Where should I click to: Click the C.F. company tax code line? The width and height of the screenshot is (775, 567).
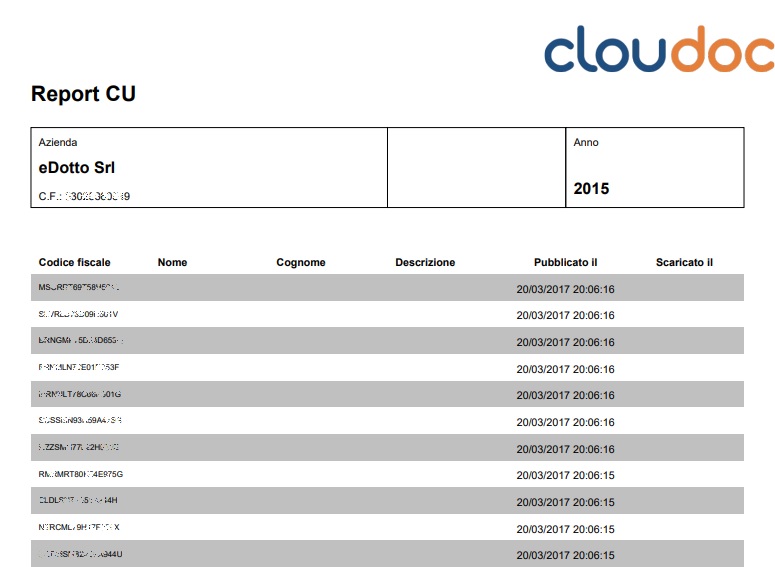pyautogui.click(x=84, y=196)
